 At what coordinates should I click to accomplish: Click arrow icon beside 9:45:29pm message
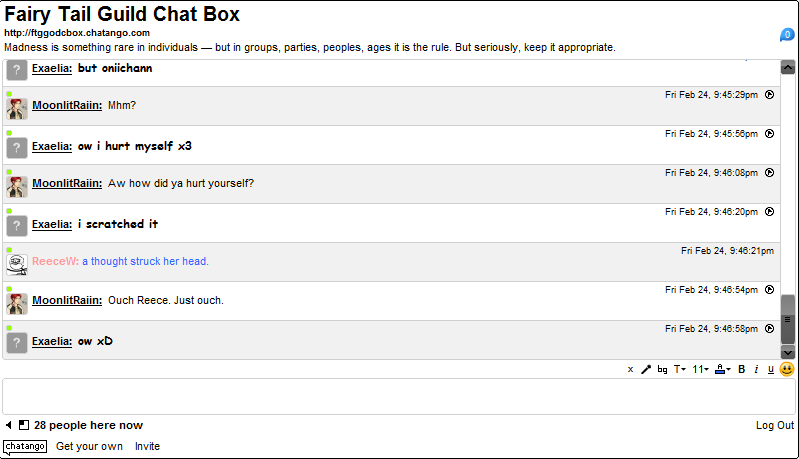[769, 94]
